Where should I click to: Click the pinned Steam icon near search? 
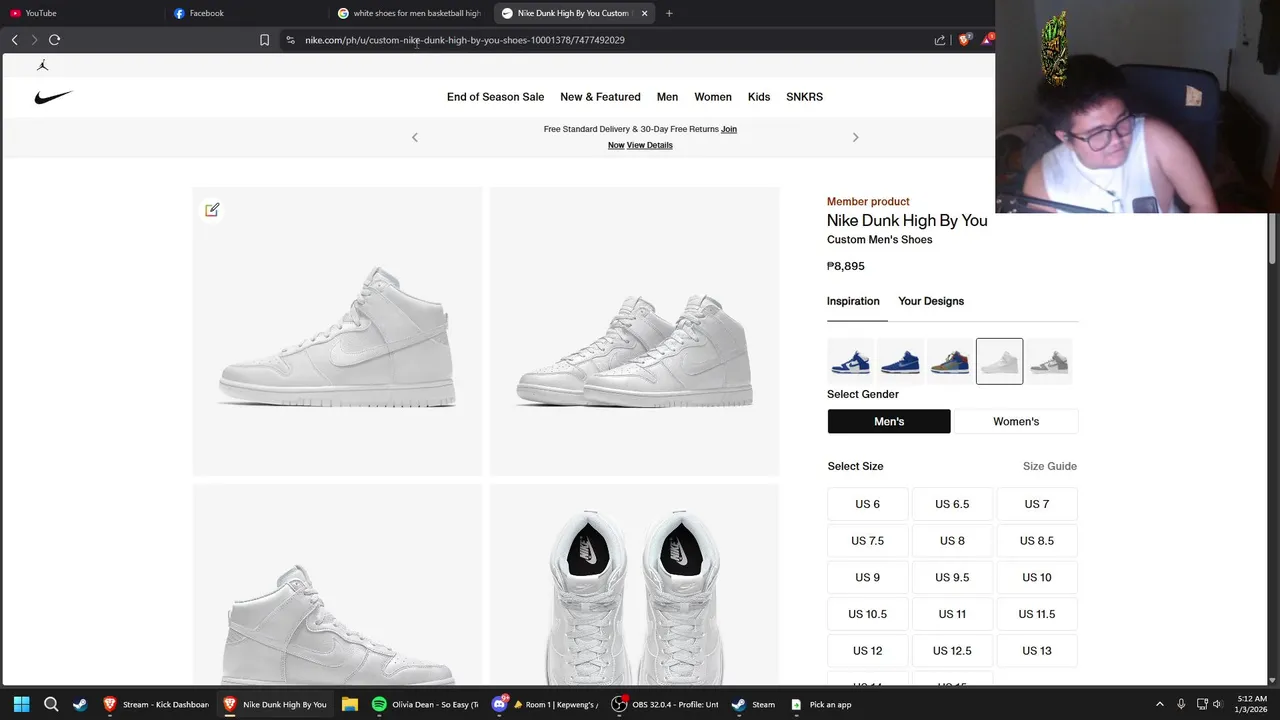click(80, 704)
